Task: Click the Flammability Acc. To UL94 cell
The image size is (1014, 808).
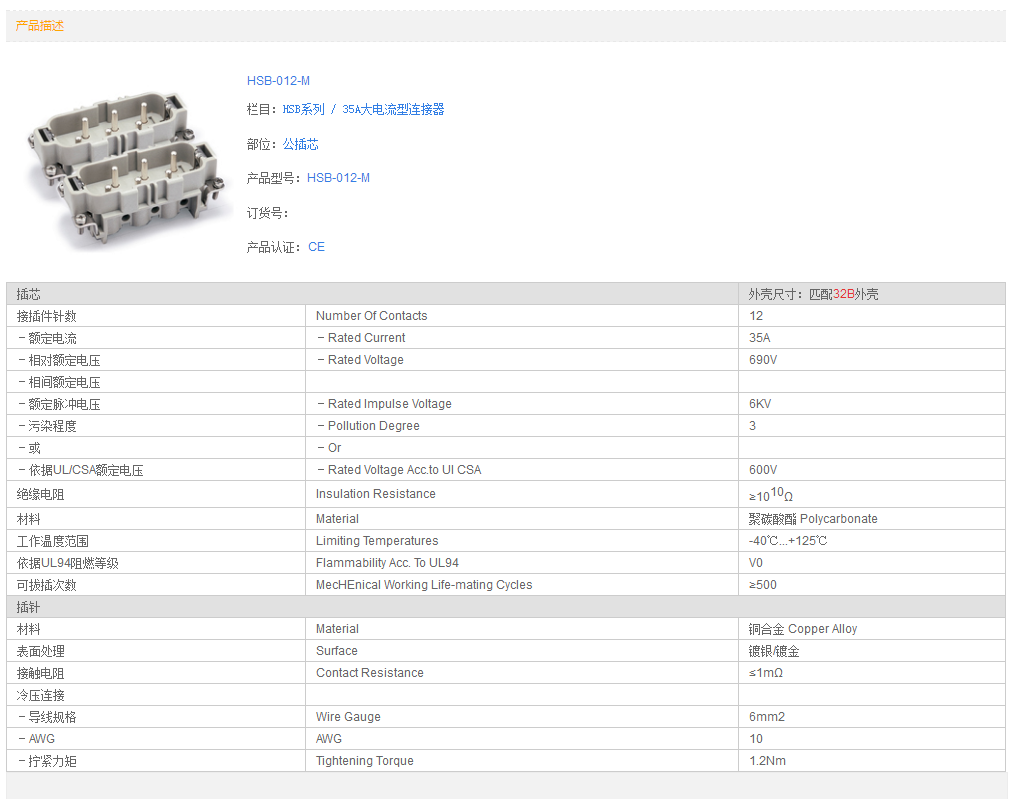Action: [387, 563]
